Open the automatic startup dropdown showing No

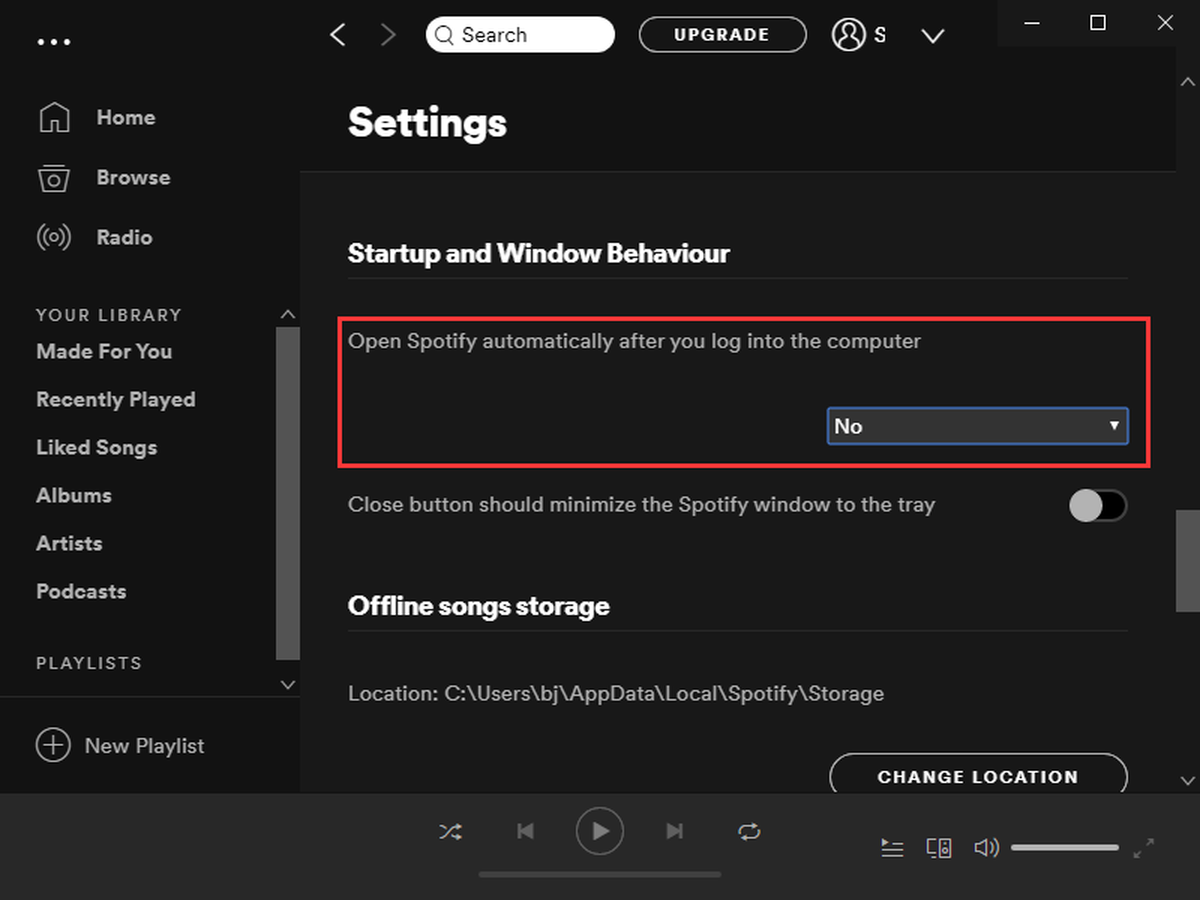977,426
